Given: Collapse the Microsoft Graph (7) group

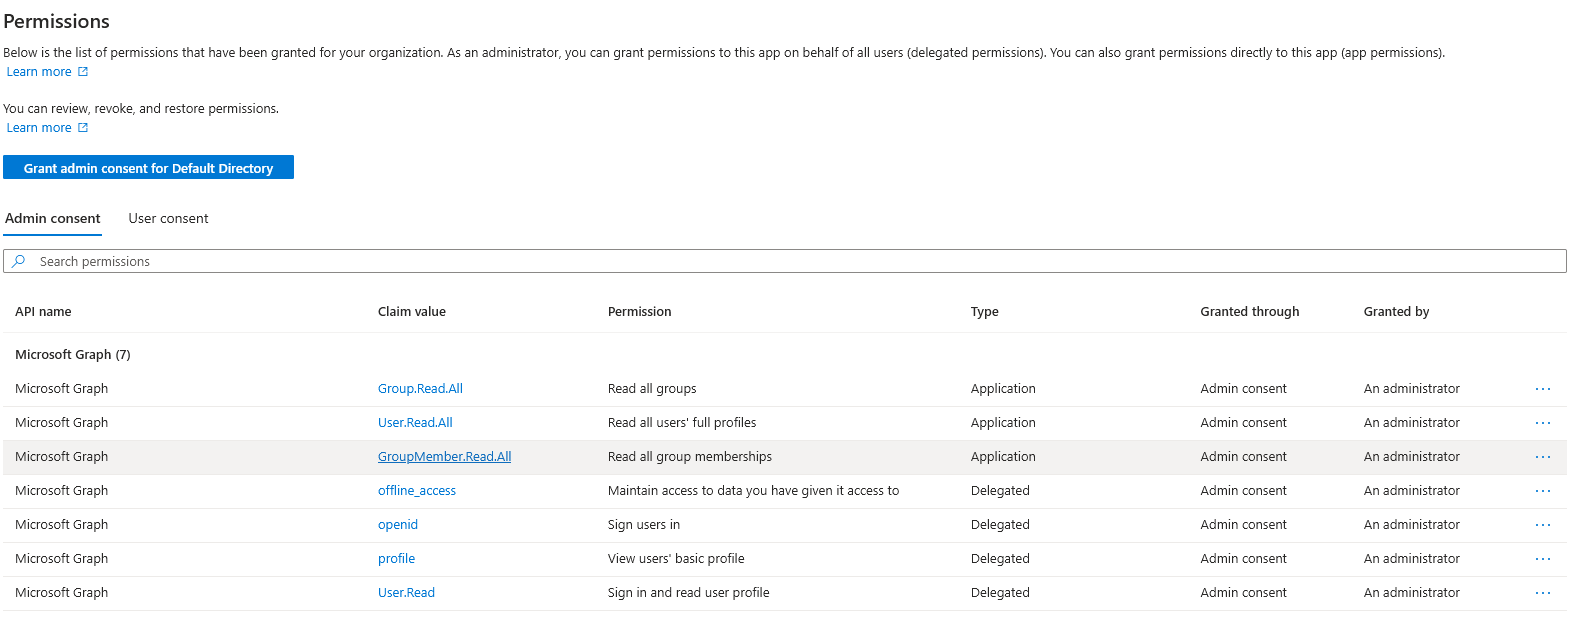Looking at the screenshot, I should coord(73,355).
